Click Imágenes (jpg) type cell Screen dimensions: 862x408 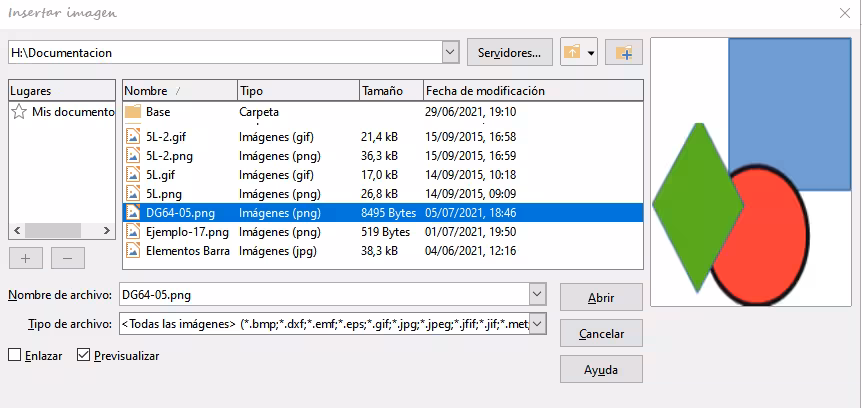pyautogui.click(x=278, y=251)
